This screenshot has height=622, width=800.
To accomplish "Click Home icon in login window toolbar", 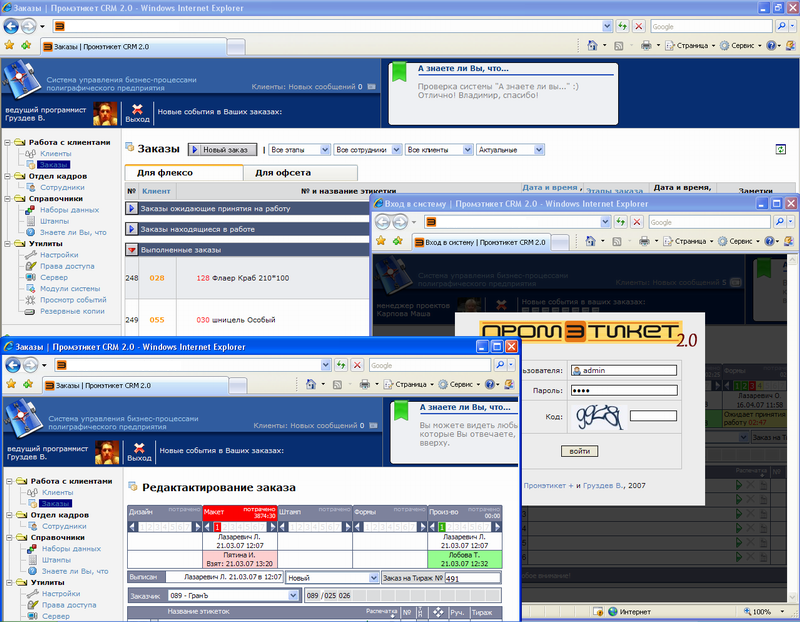I will click(590, 241).
